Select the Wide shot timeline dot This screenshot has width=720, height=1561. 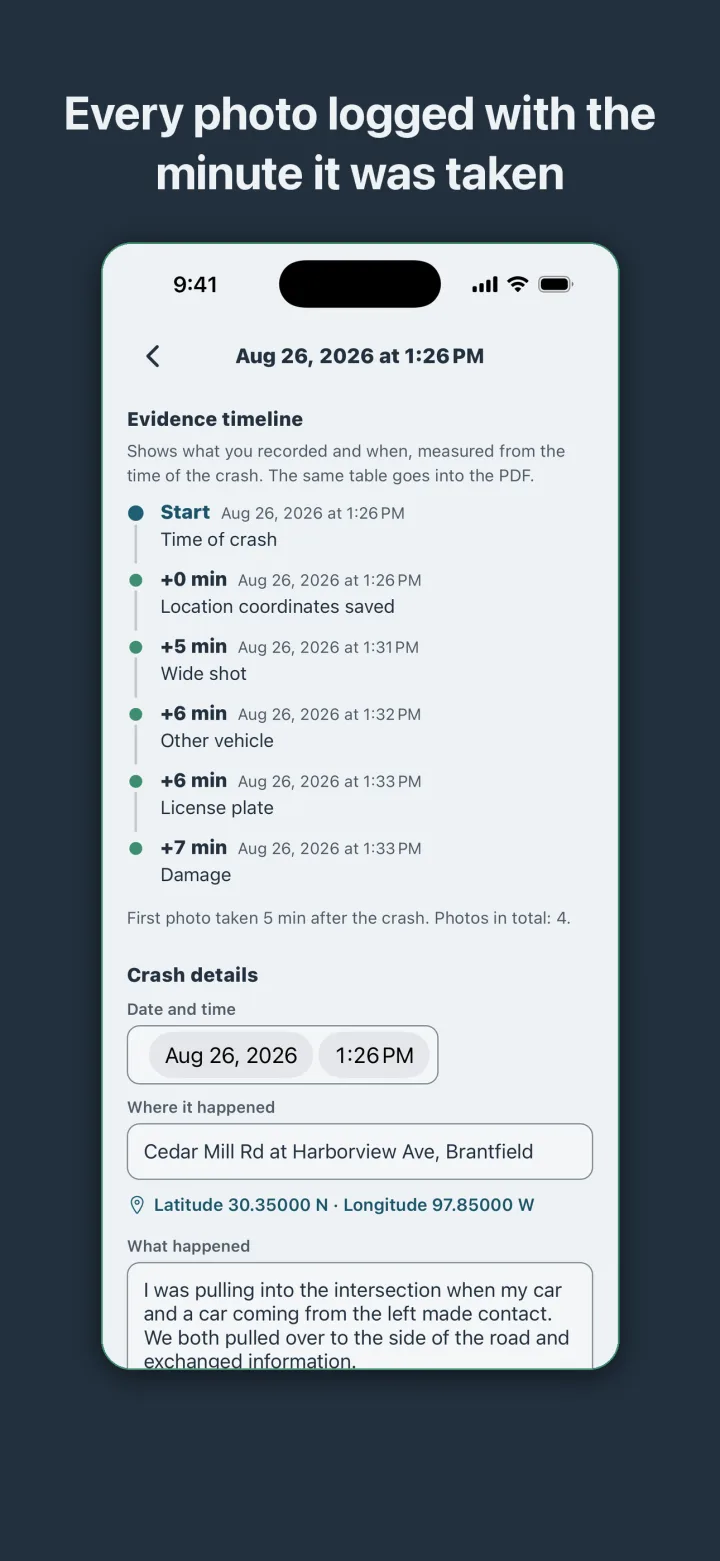pos(136,647)
